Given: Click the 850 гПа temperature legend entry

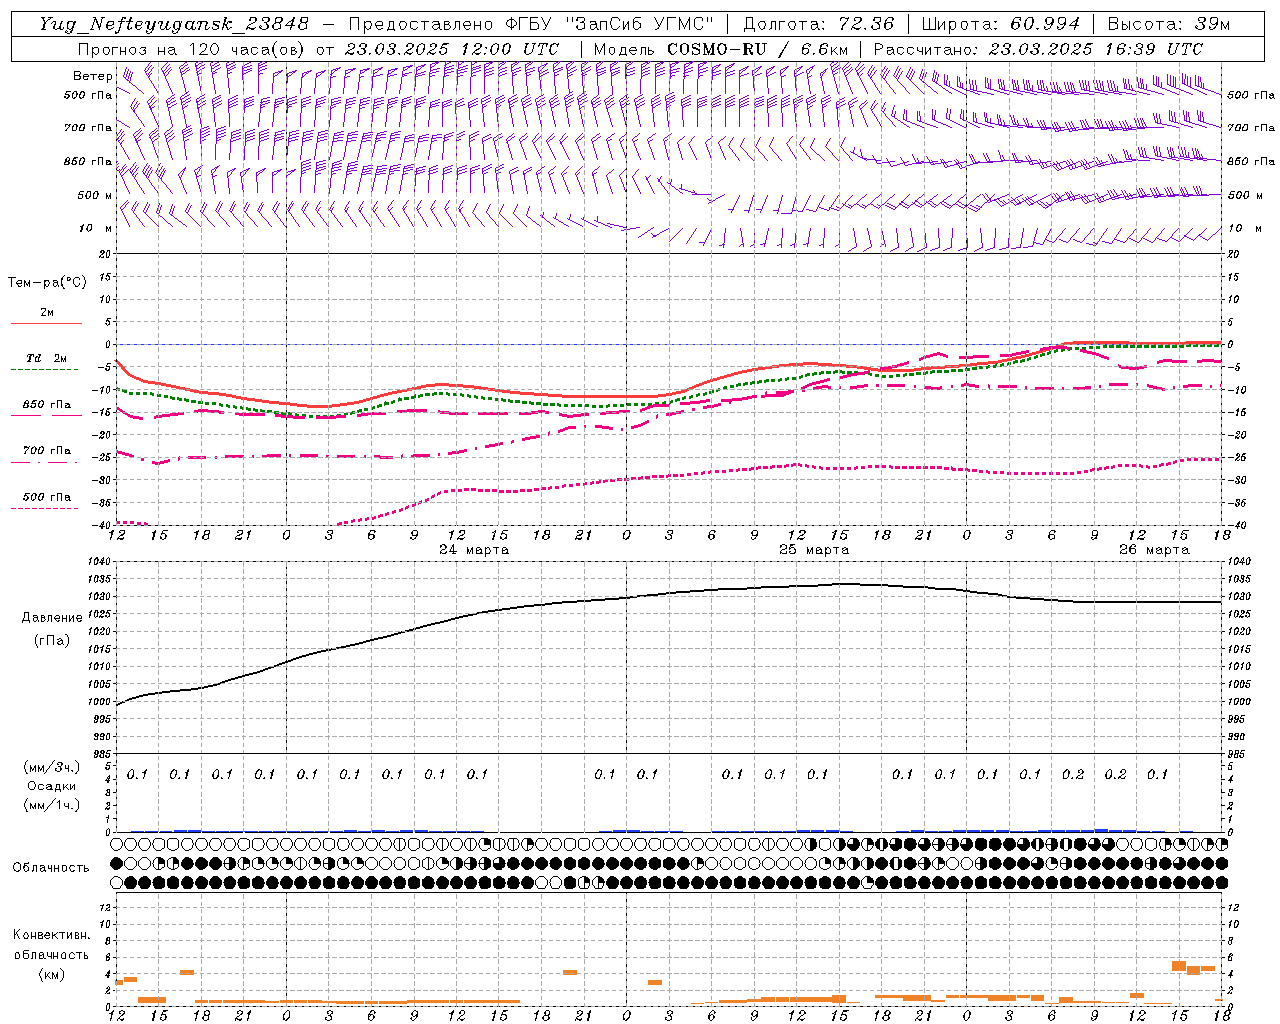Looking at the screenshot, I should pyautogui.click(x=47, y=405).
